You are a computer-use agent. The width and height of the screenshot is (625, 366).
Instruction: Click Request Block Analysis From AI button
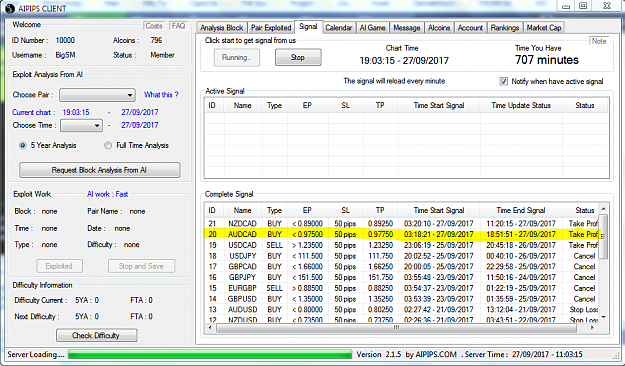click(100, 170)
